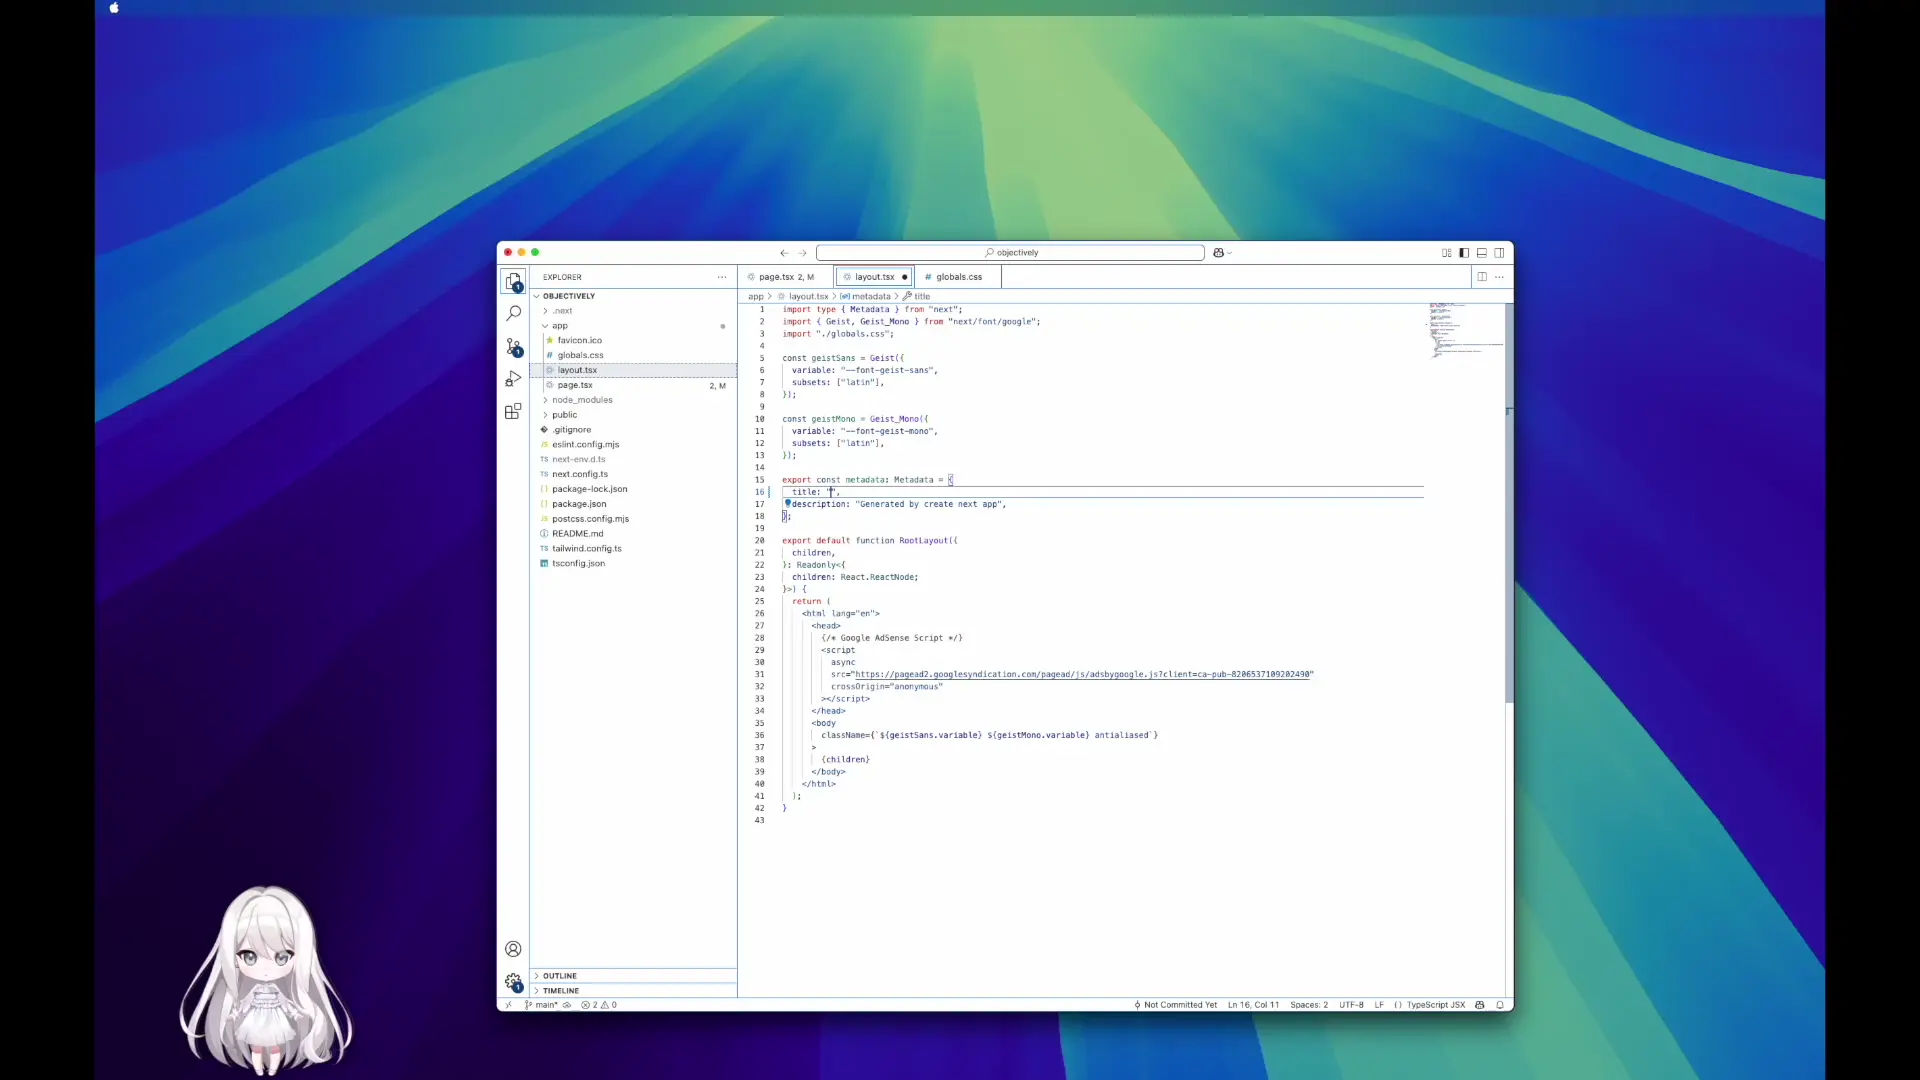
Task: Open the Copilot chat icon in title bar
Action: tap(1218, 253)
